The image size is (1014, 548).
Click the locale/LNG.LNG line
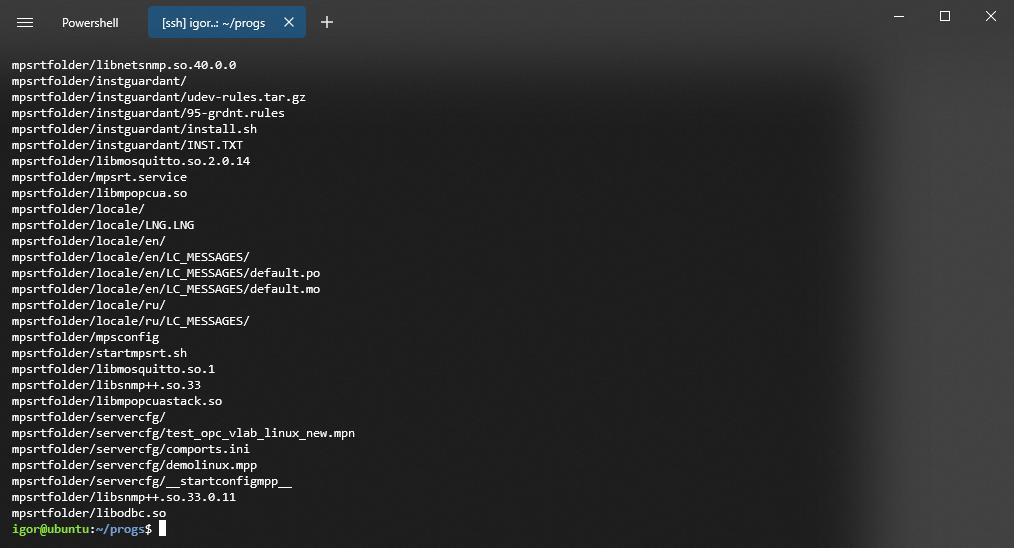[103, 225]
